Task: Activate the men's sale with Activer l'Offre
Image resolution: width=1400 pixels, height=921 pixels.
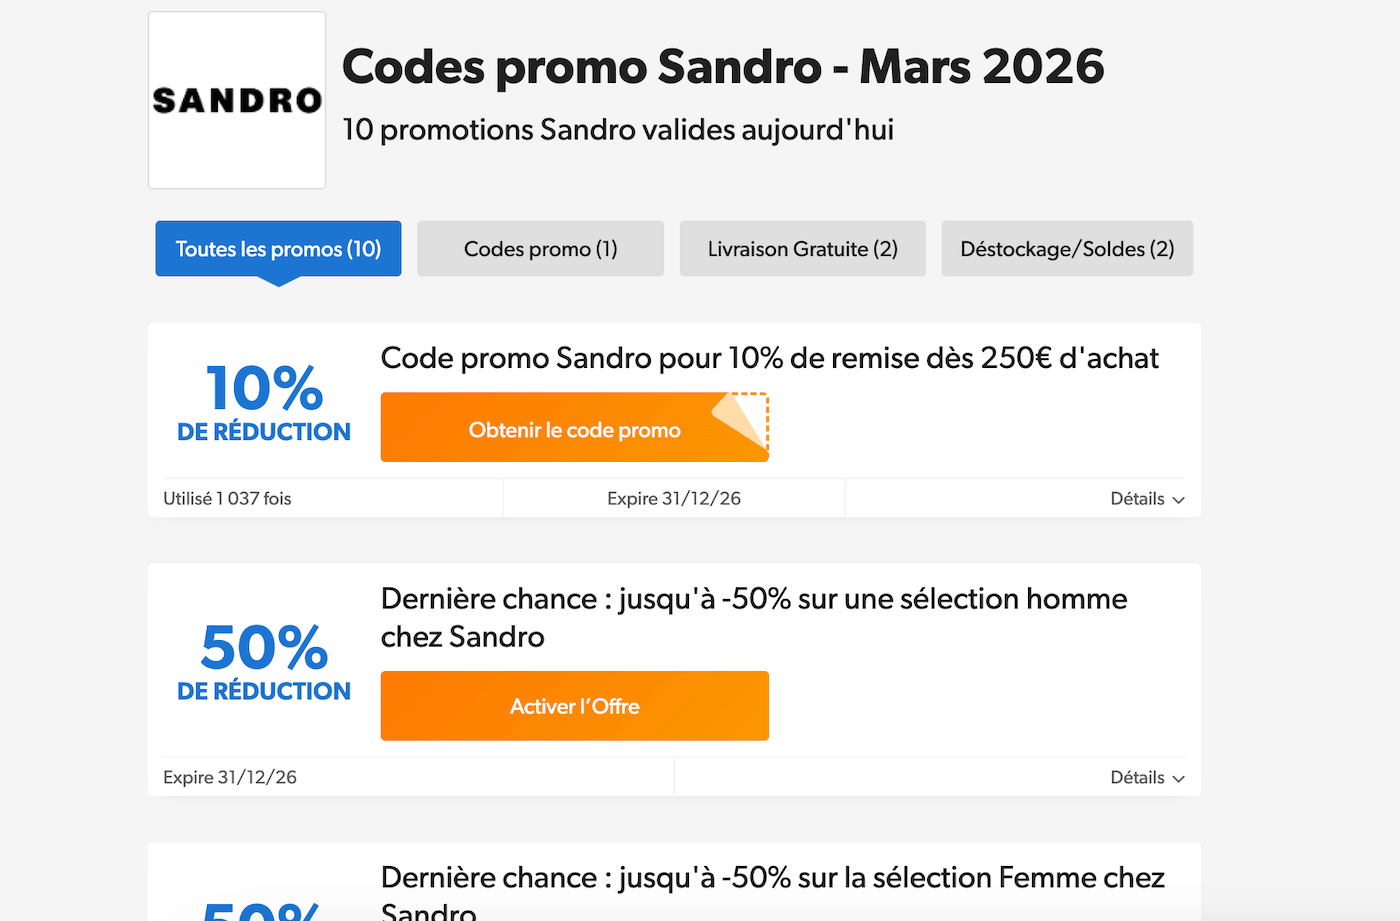Action: (575, 706)
